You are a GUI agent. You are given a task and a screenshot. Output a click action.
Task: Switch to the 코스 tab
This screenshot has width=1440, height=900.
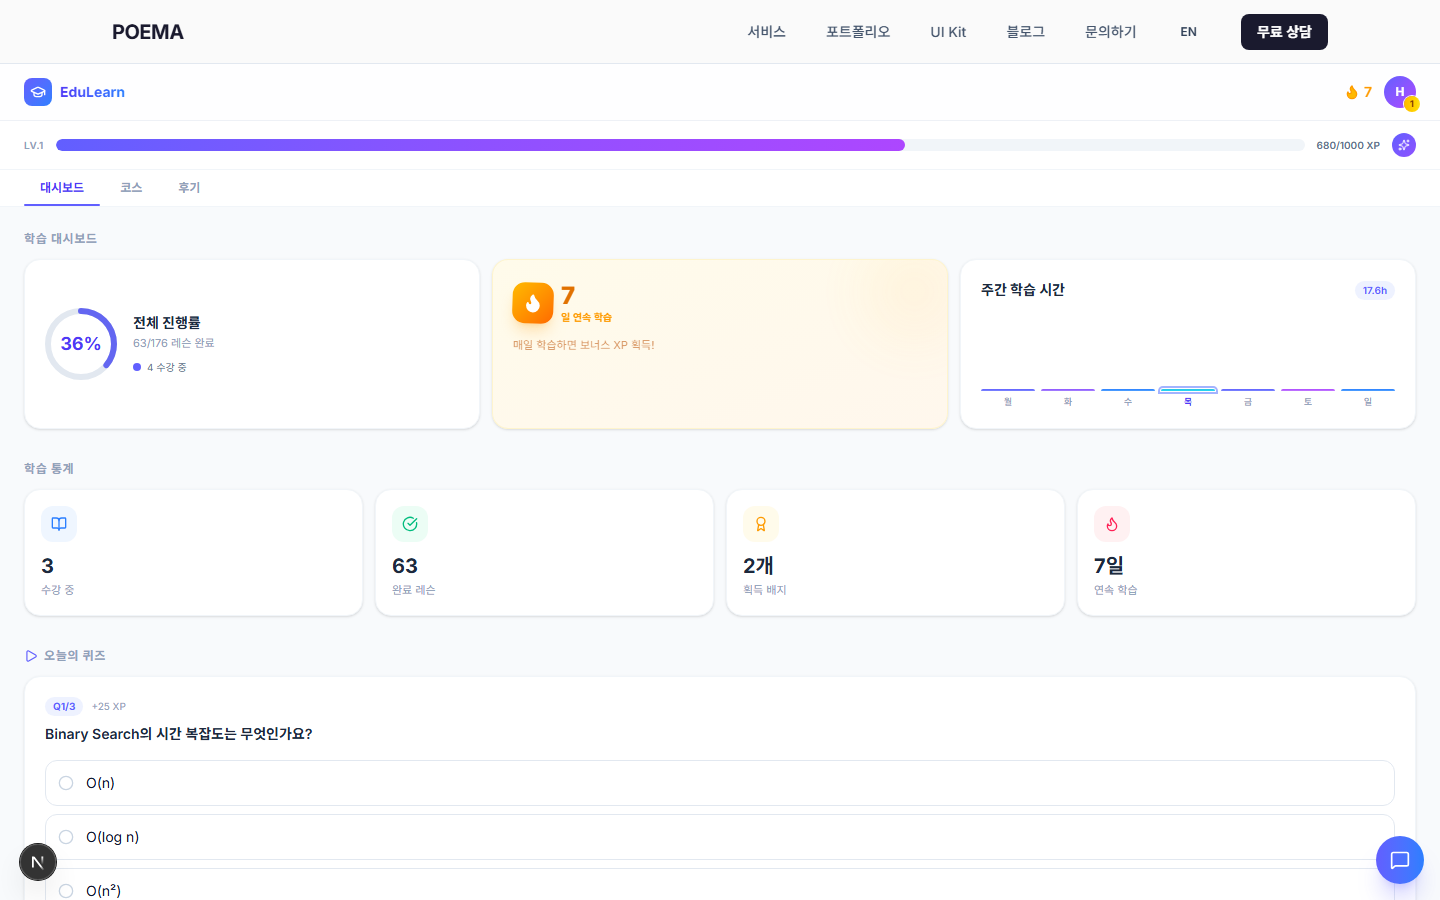point(131,188)
